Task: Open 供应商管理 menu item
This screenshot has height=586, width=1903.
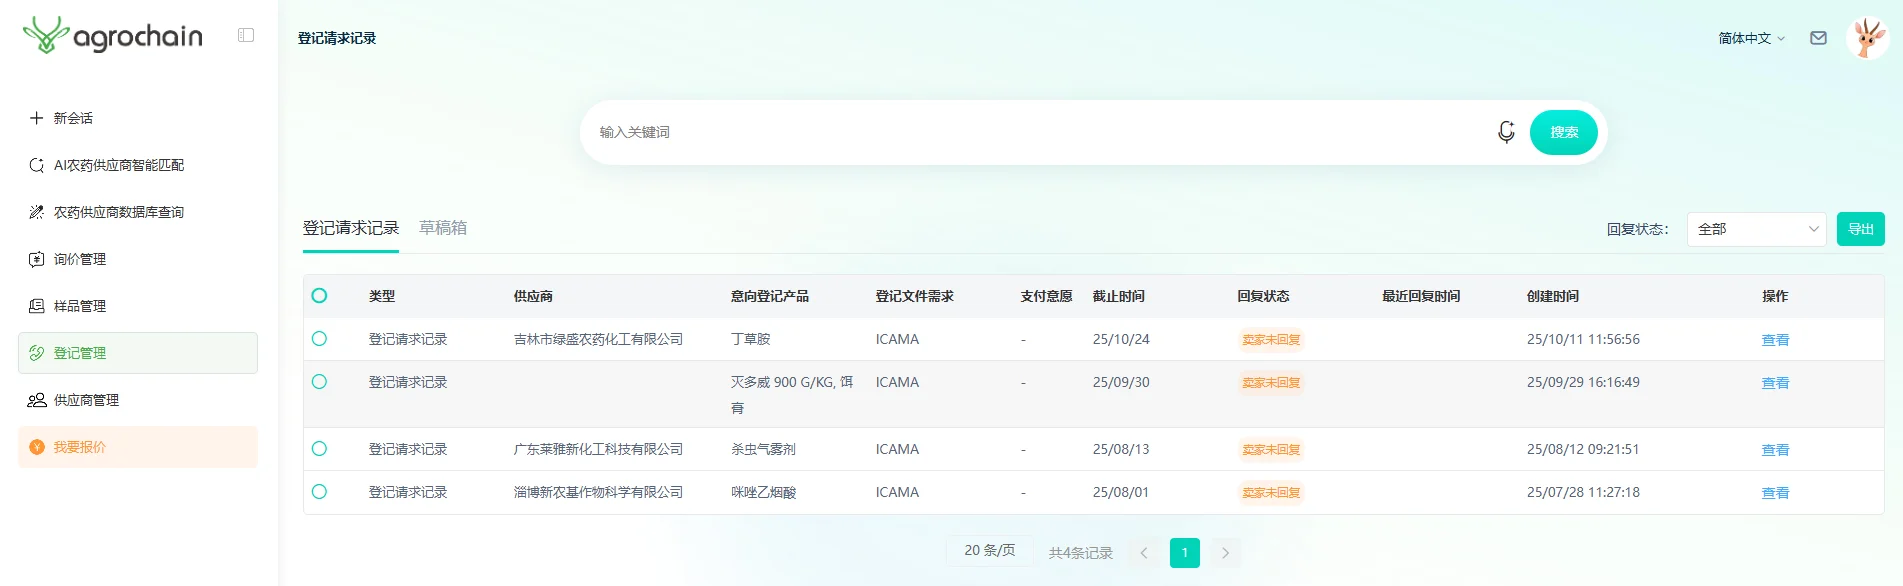Action: [x=138, y=400]
